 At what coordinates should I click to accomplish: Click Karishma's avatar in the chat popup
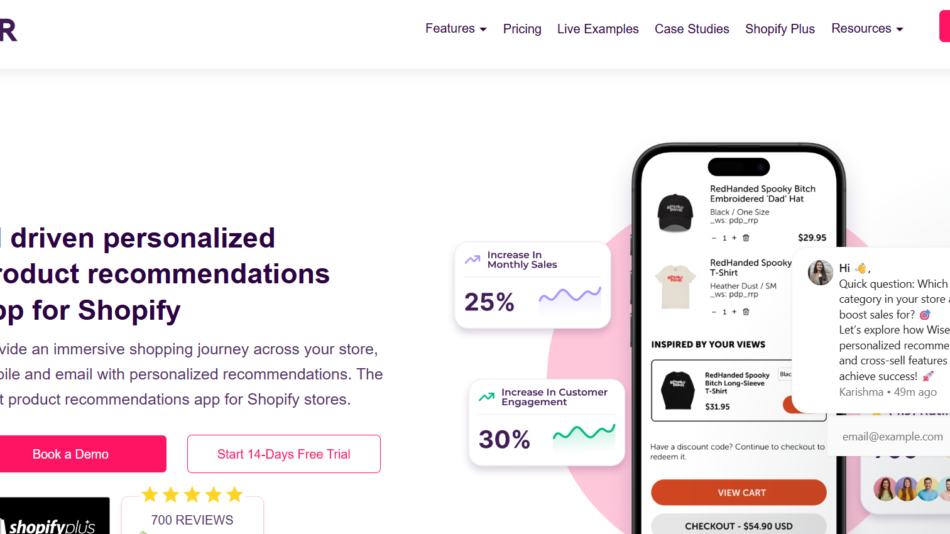820,273
